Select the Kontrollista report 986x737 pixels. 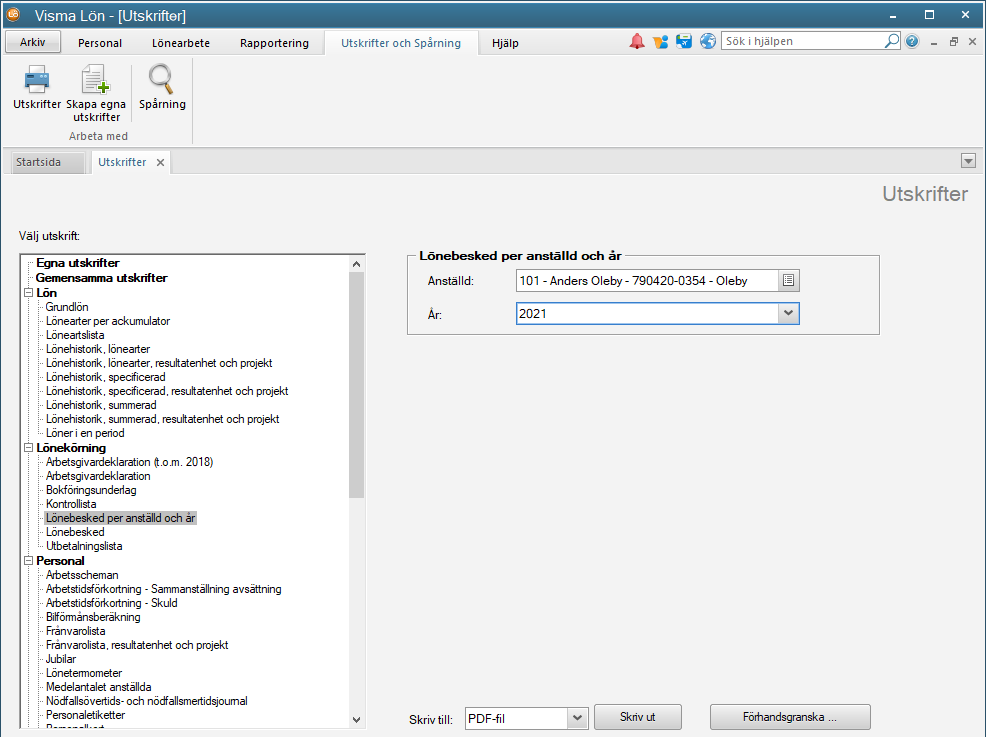pos(70,504)
